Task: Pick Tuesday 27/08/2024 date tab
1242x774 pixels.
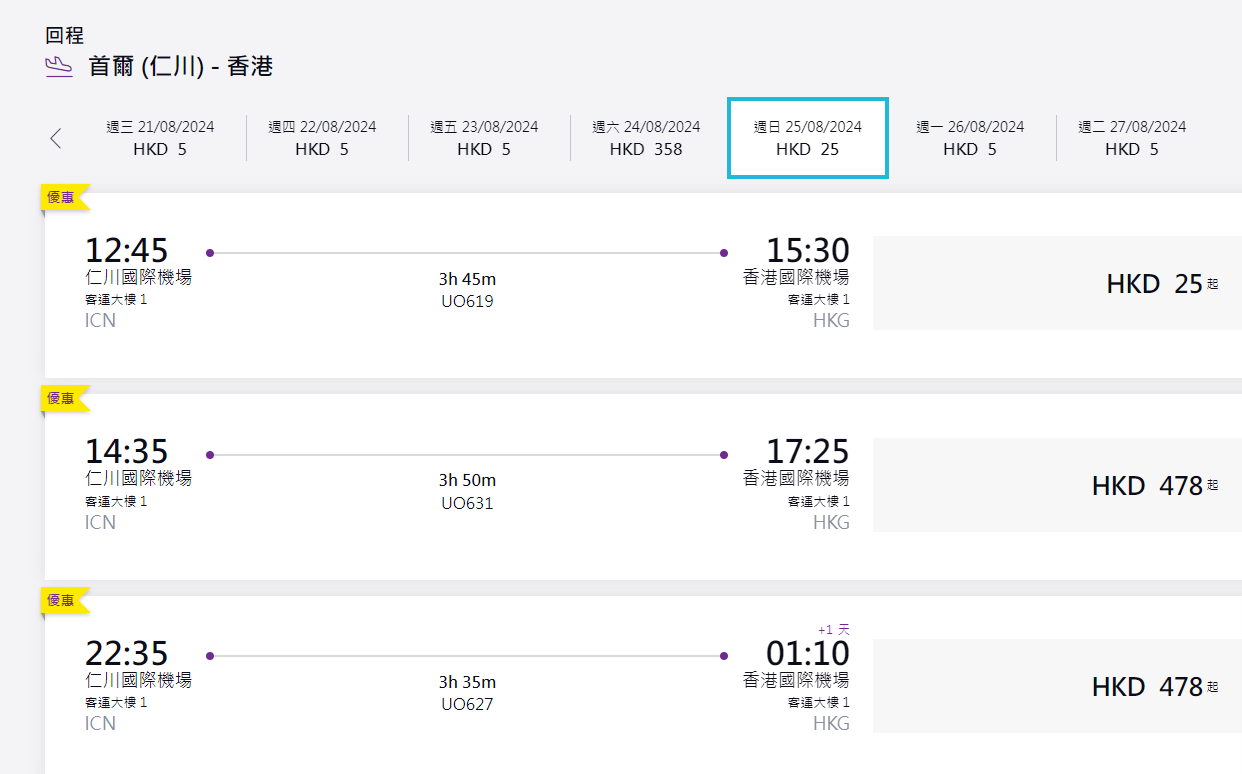Action: coord(1132,138)
